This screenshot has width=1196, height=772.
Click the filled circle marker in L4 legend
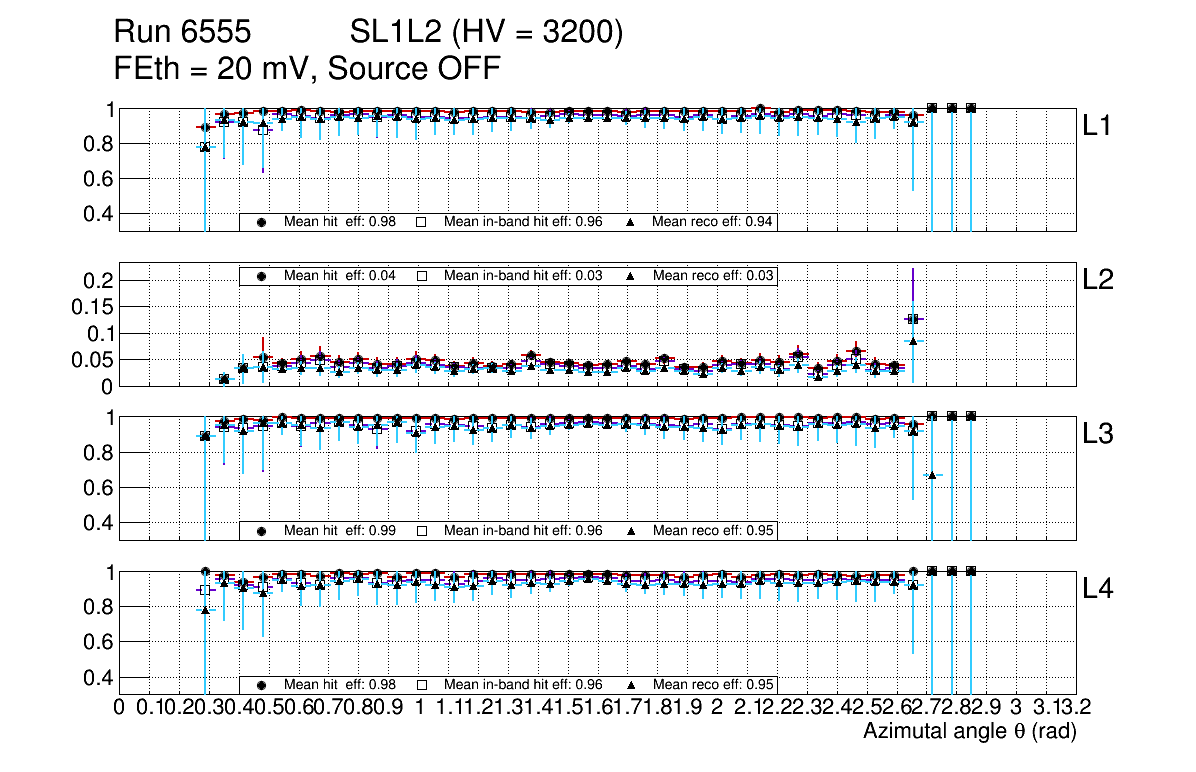pos(262,685)
